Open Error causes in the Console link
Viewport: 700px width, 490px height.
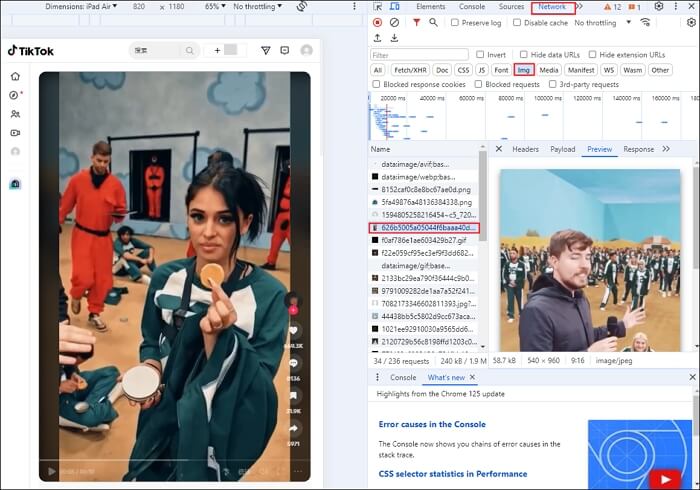coord(432,424)
